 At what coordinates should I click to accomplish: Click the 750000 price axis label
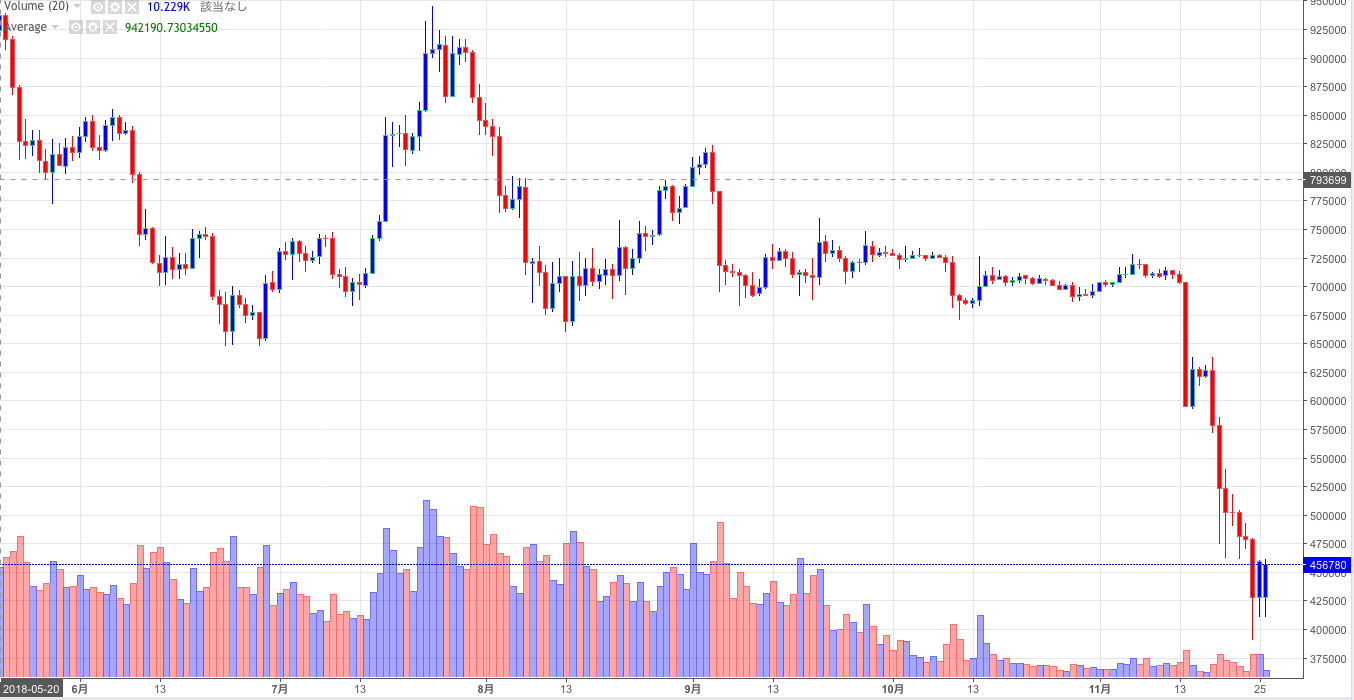[x=1329, y=230]
